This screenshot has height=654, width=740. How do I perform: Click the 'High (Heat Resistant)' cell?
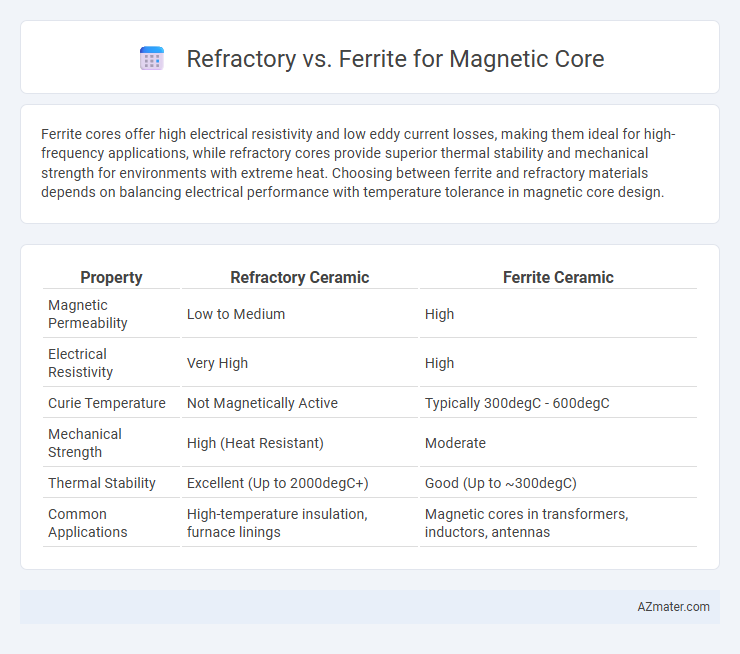(x=255, y=443)
